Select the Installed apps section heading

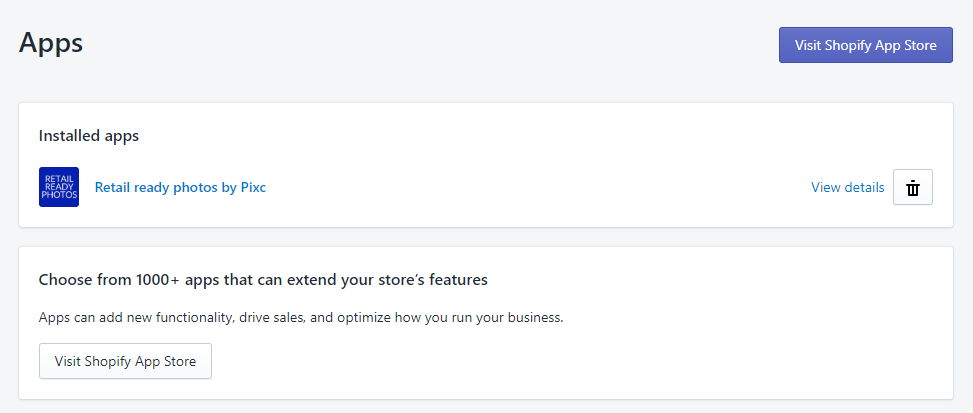click(89, 136)
